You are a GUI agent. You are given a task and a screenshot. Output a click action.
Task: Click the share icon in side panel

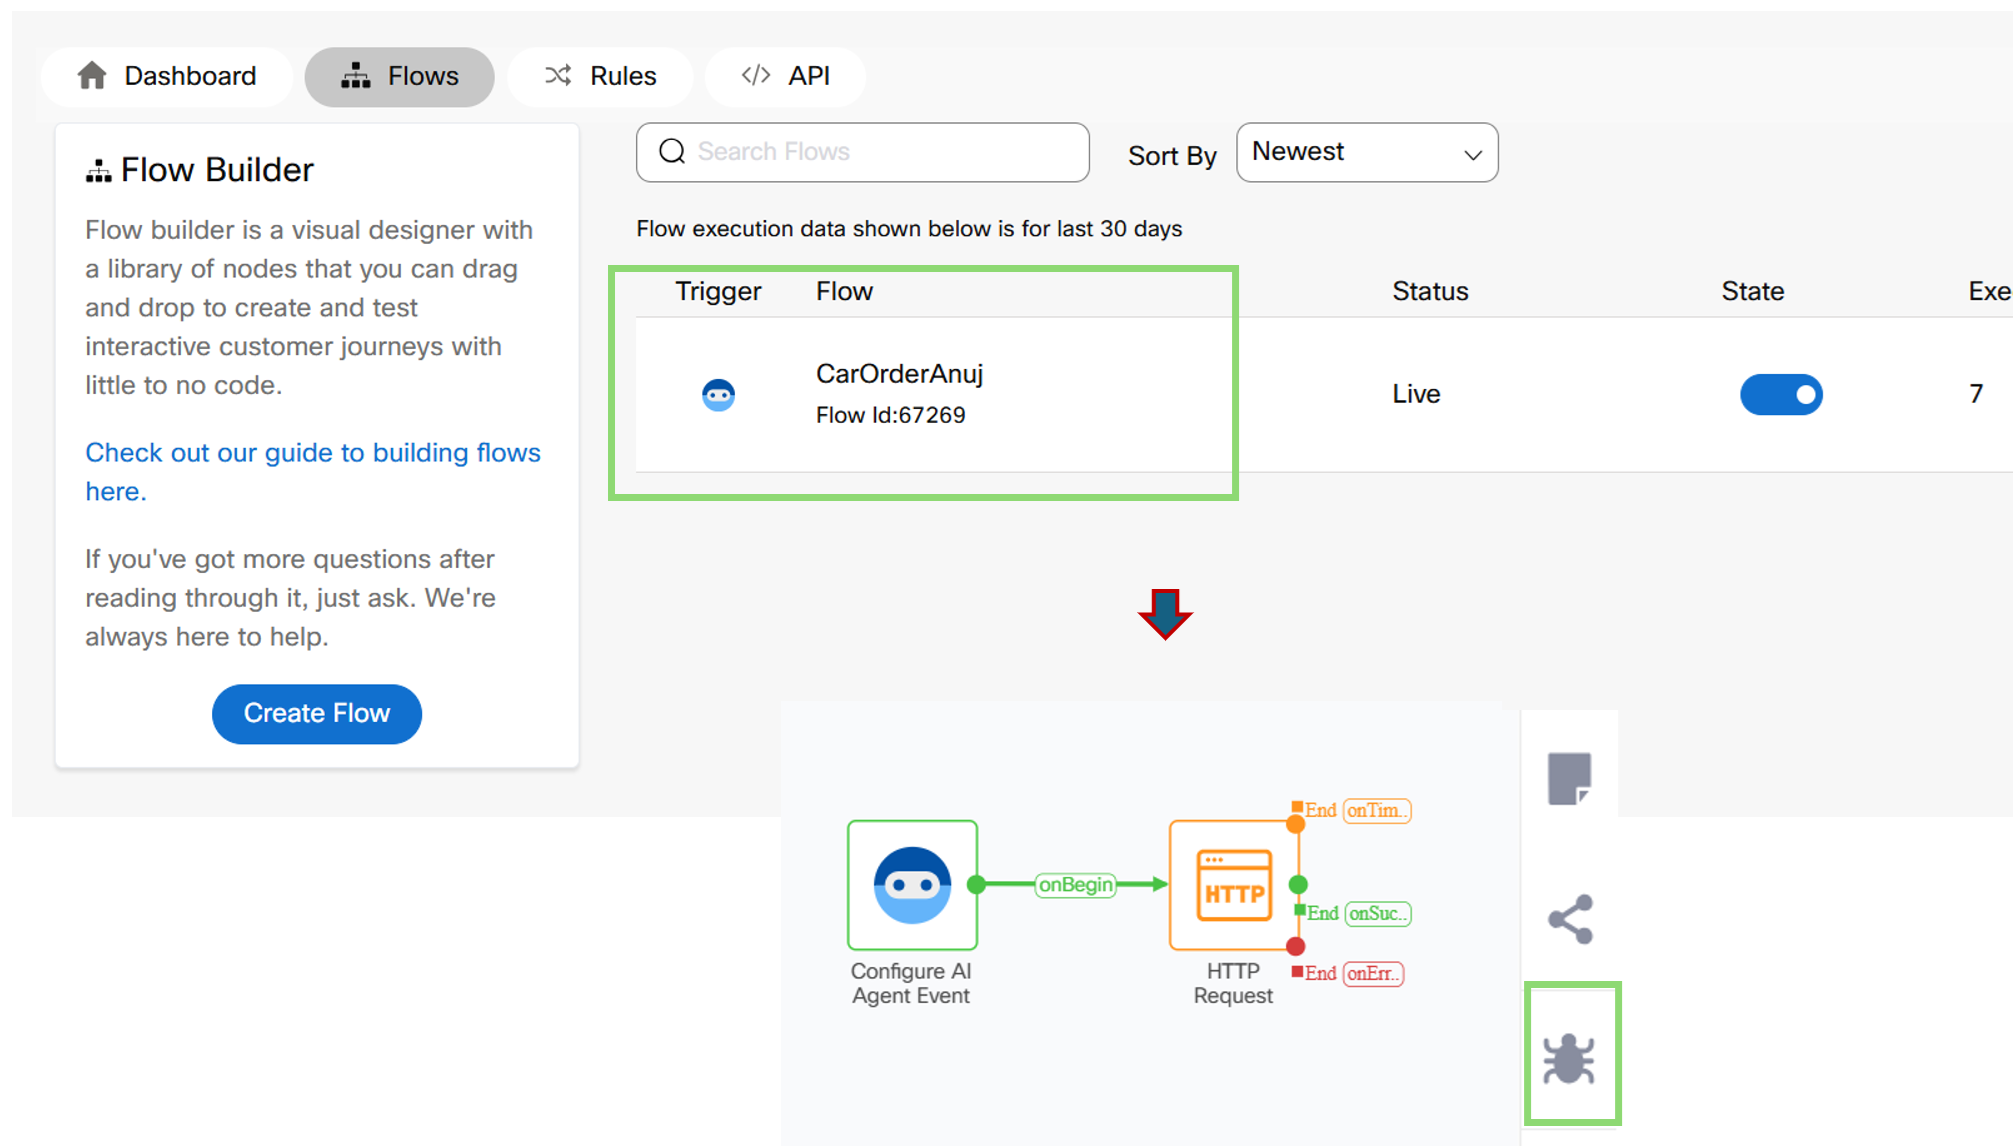click(x=1570, y=919)
